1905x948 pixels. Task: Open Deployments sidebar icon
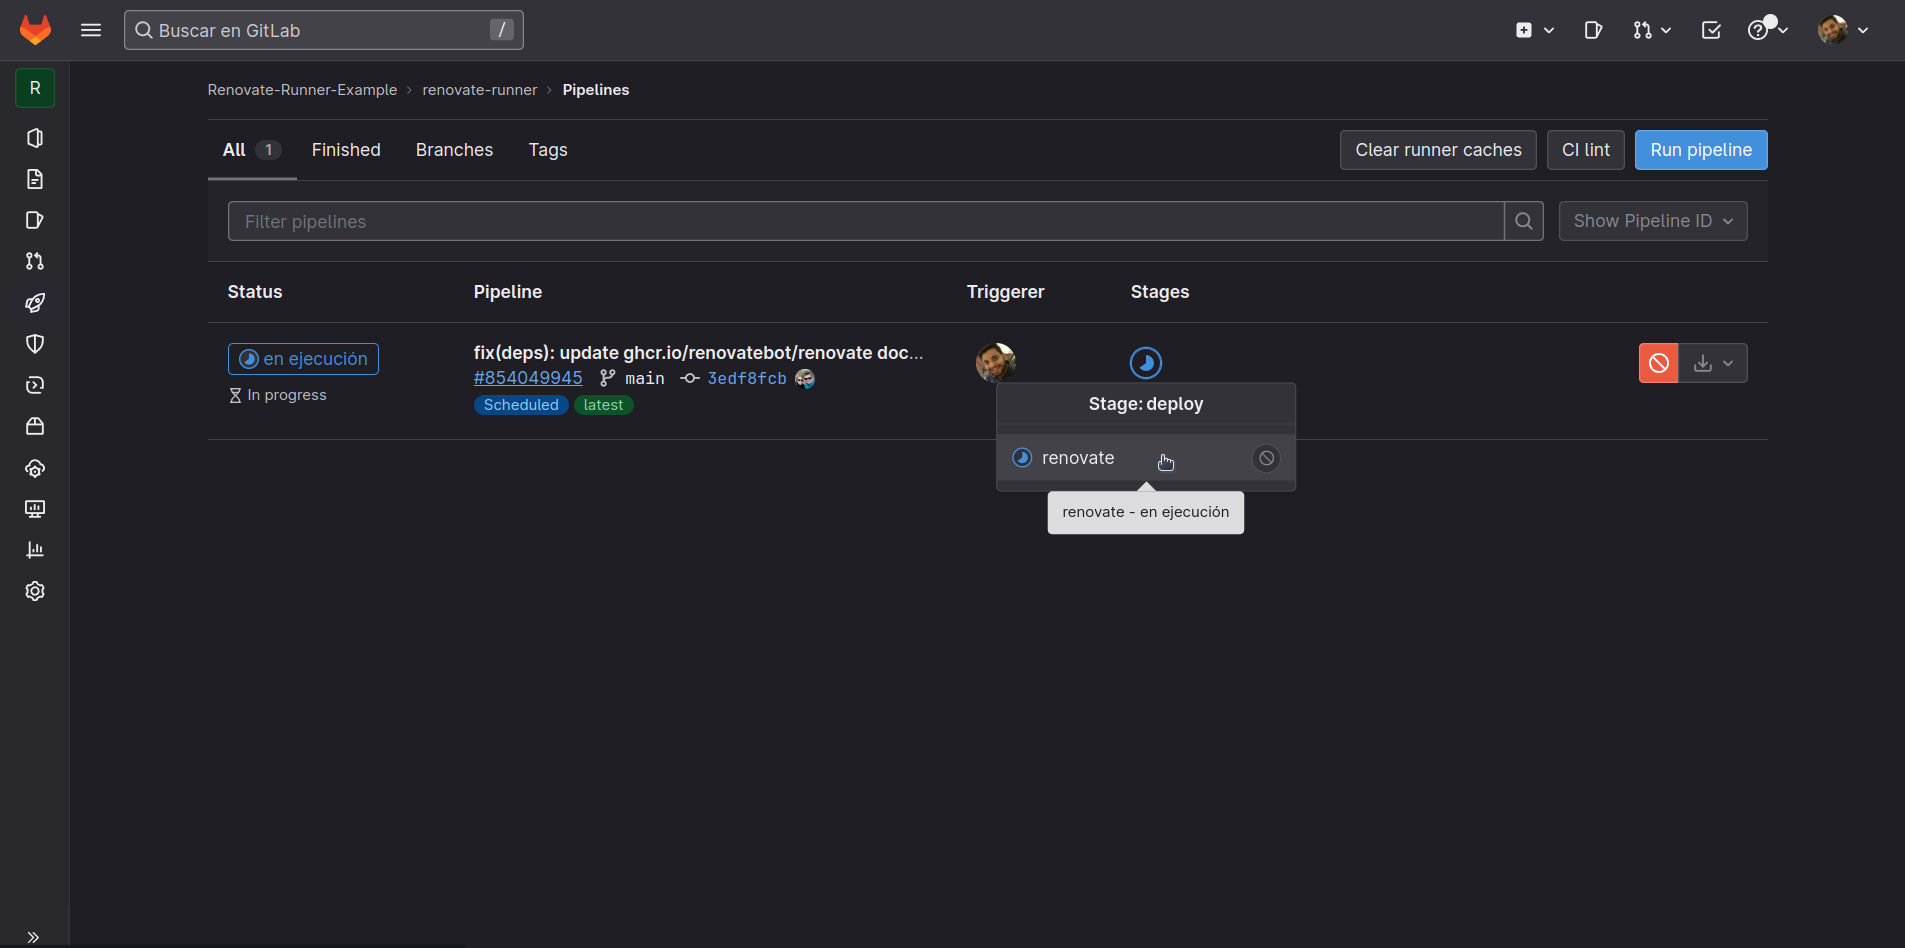coord(35,385)
